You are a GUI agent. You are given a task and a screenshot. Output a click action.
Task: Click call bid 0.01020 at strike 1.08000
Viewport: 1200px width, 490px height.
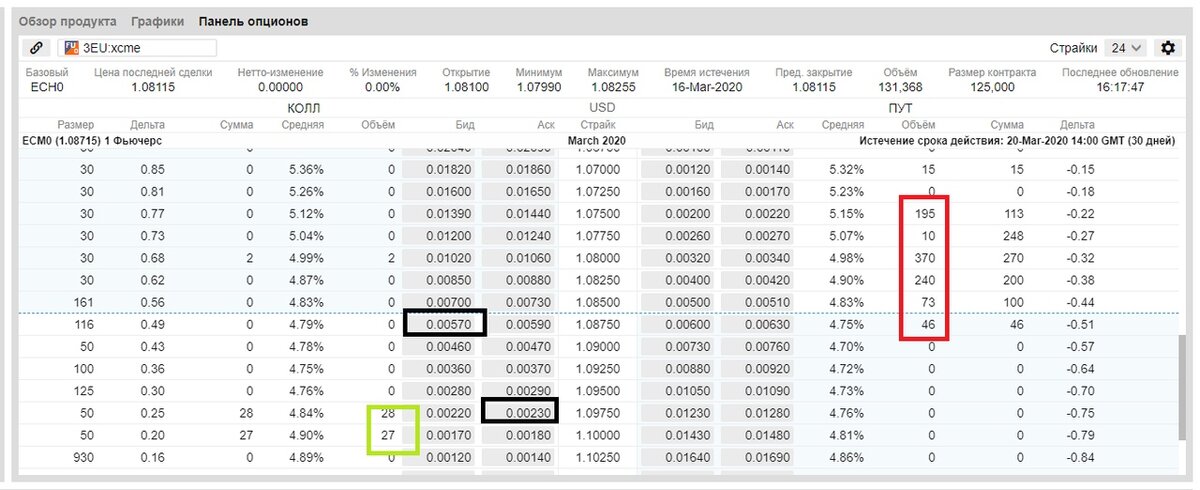click(x=440, y=257)
